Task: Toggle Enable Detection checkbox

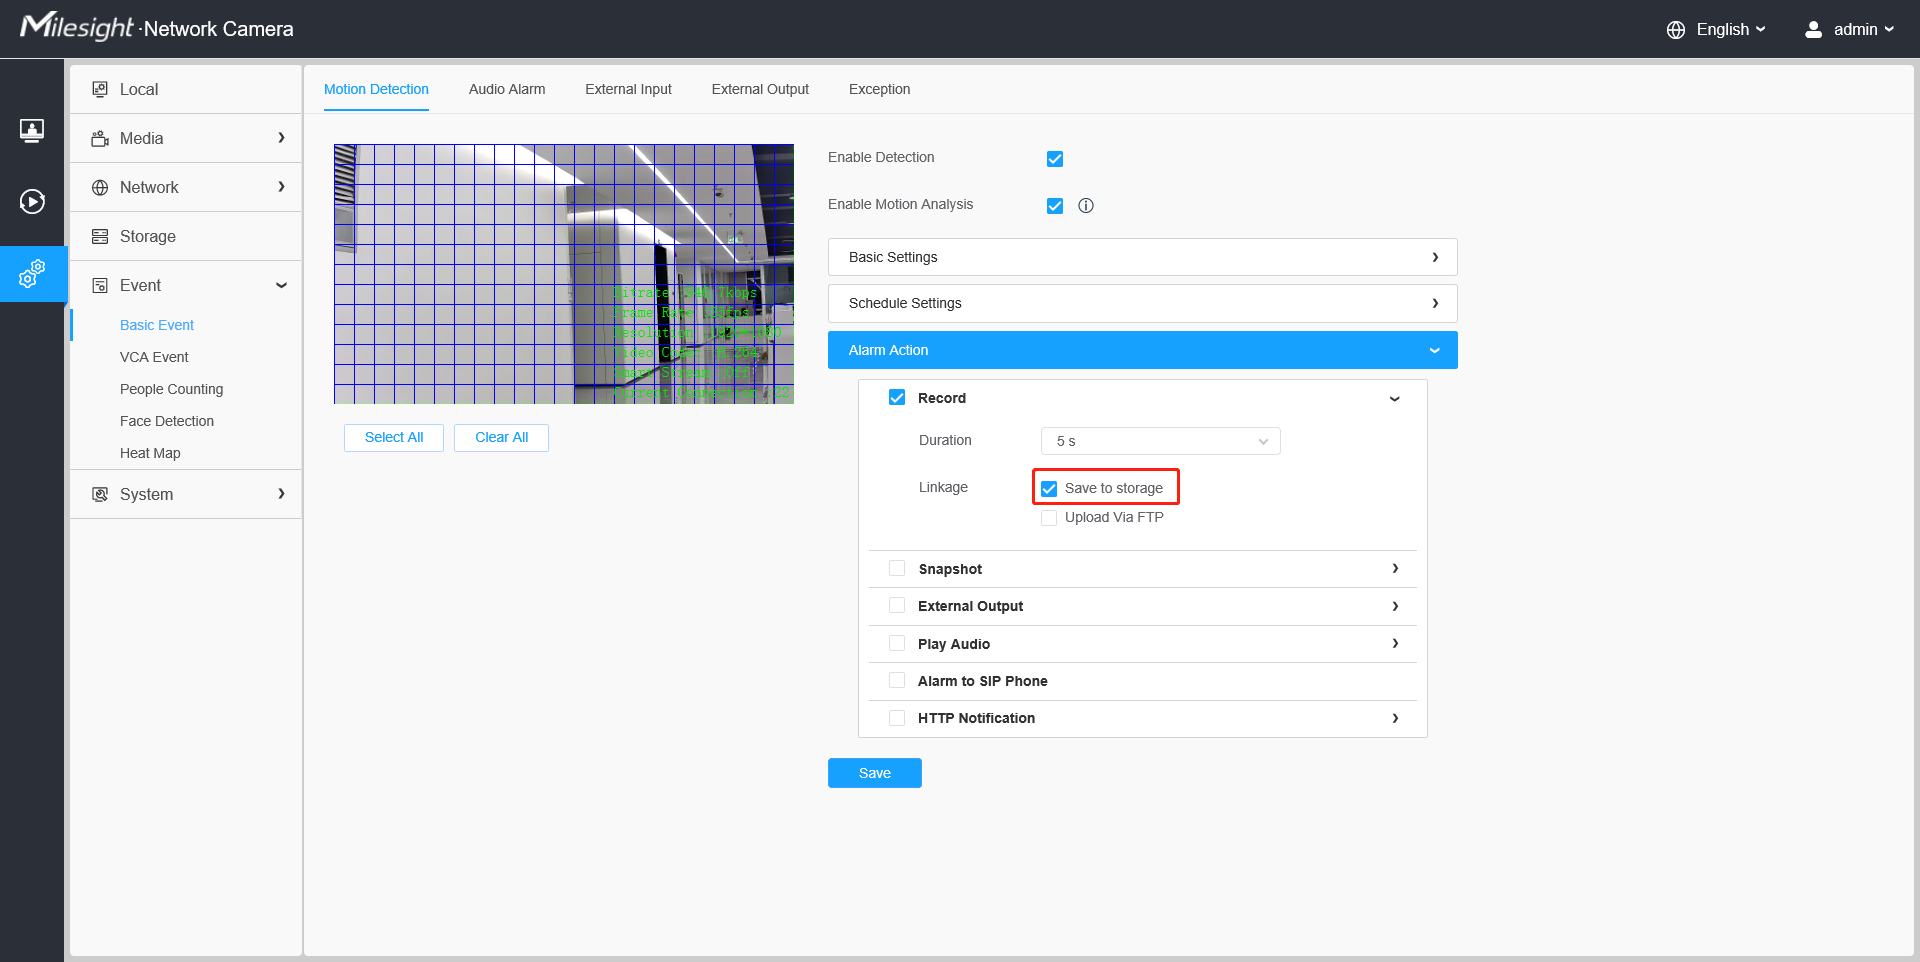Action: point(1055,159)
